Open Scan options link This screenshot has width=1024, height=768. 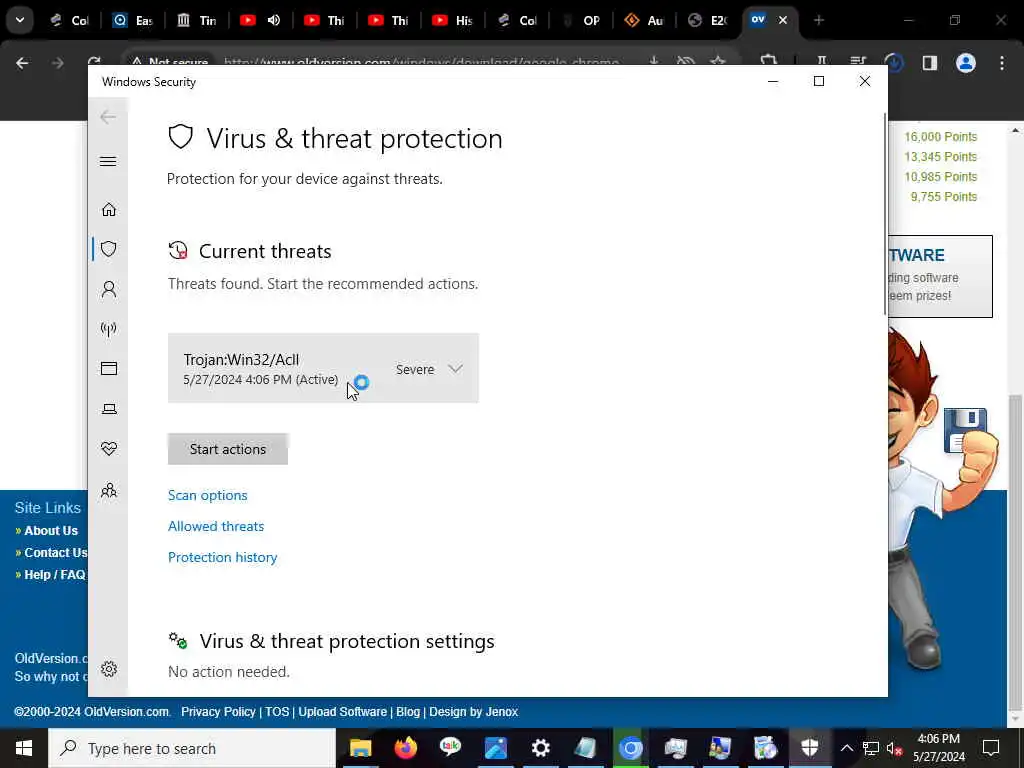[x=208, y=495]
